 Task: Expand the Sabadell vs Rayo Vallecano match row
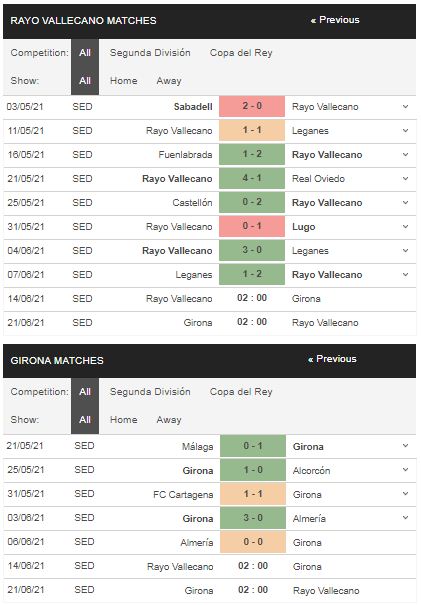[405, 106]
